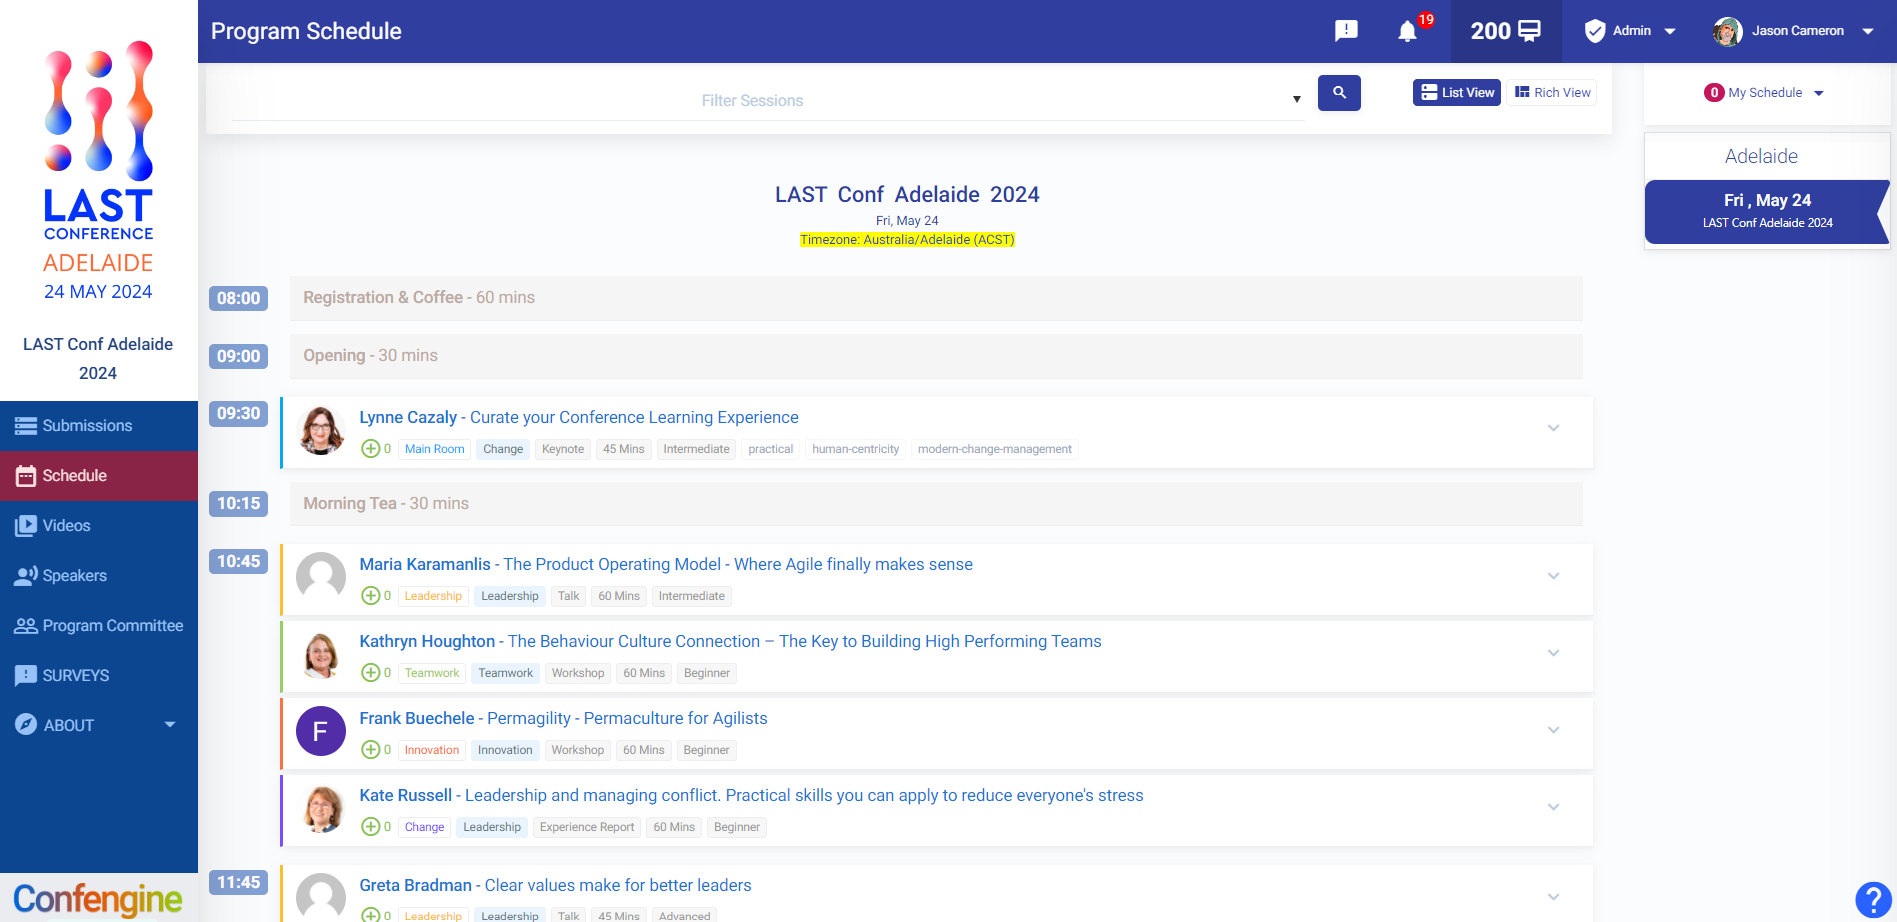
Task: Open Curate your Conference Learning Experience session
Action: point(634,417)
